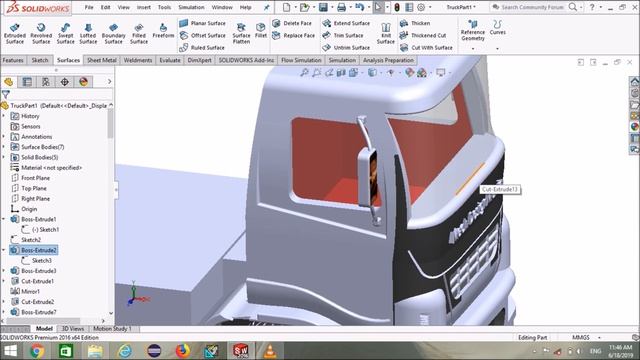The width and height of the screenshot is (640, 360).
Task: Click the Boundary Surface tool
Action: point(113,33)
